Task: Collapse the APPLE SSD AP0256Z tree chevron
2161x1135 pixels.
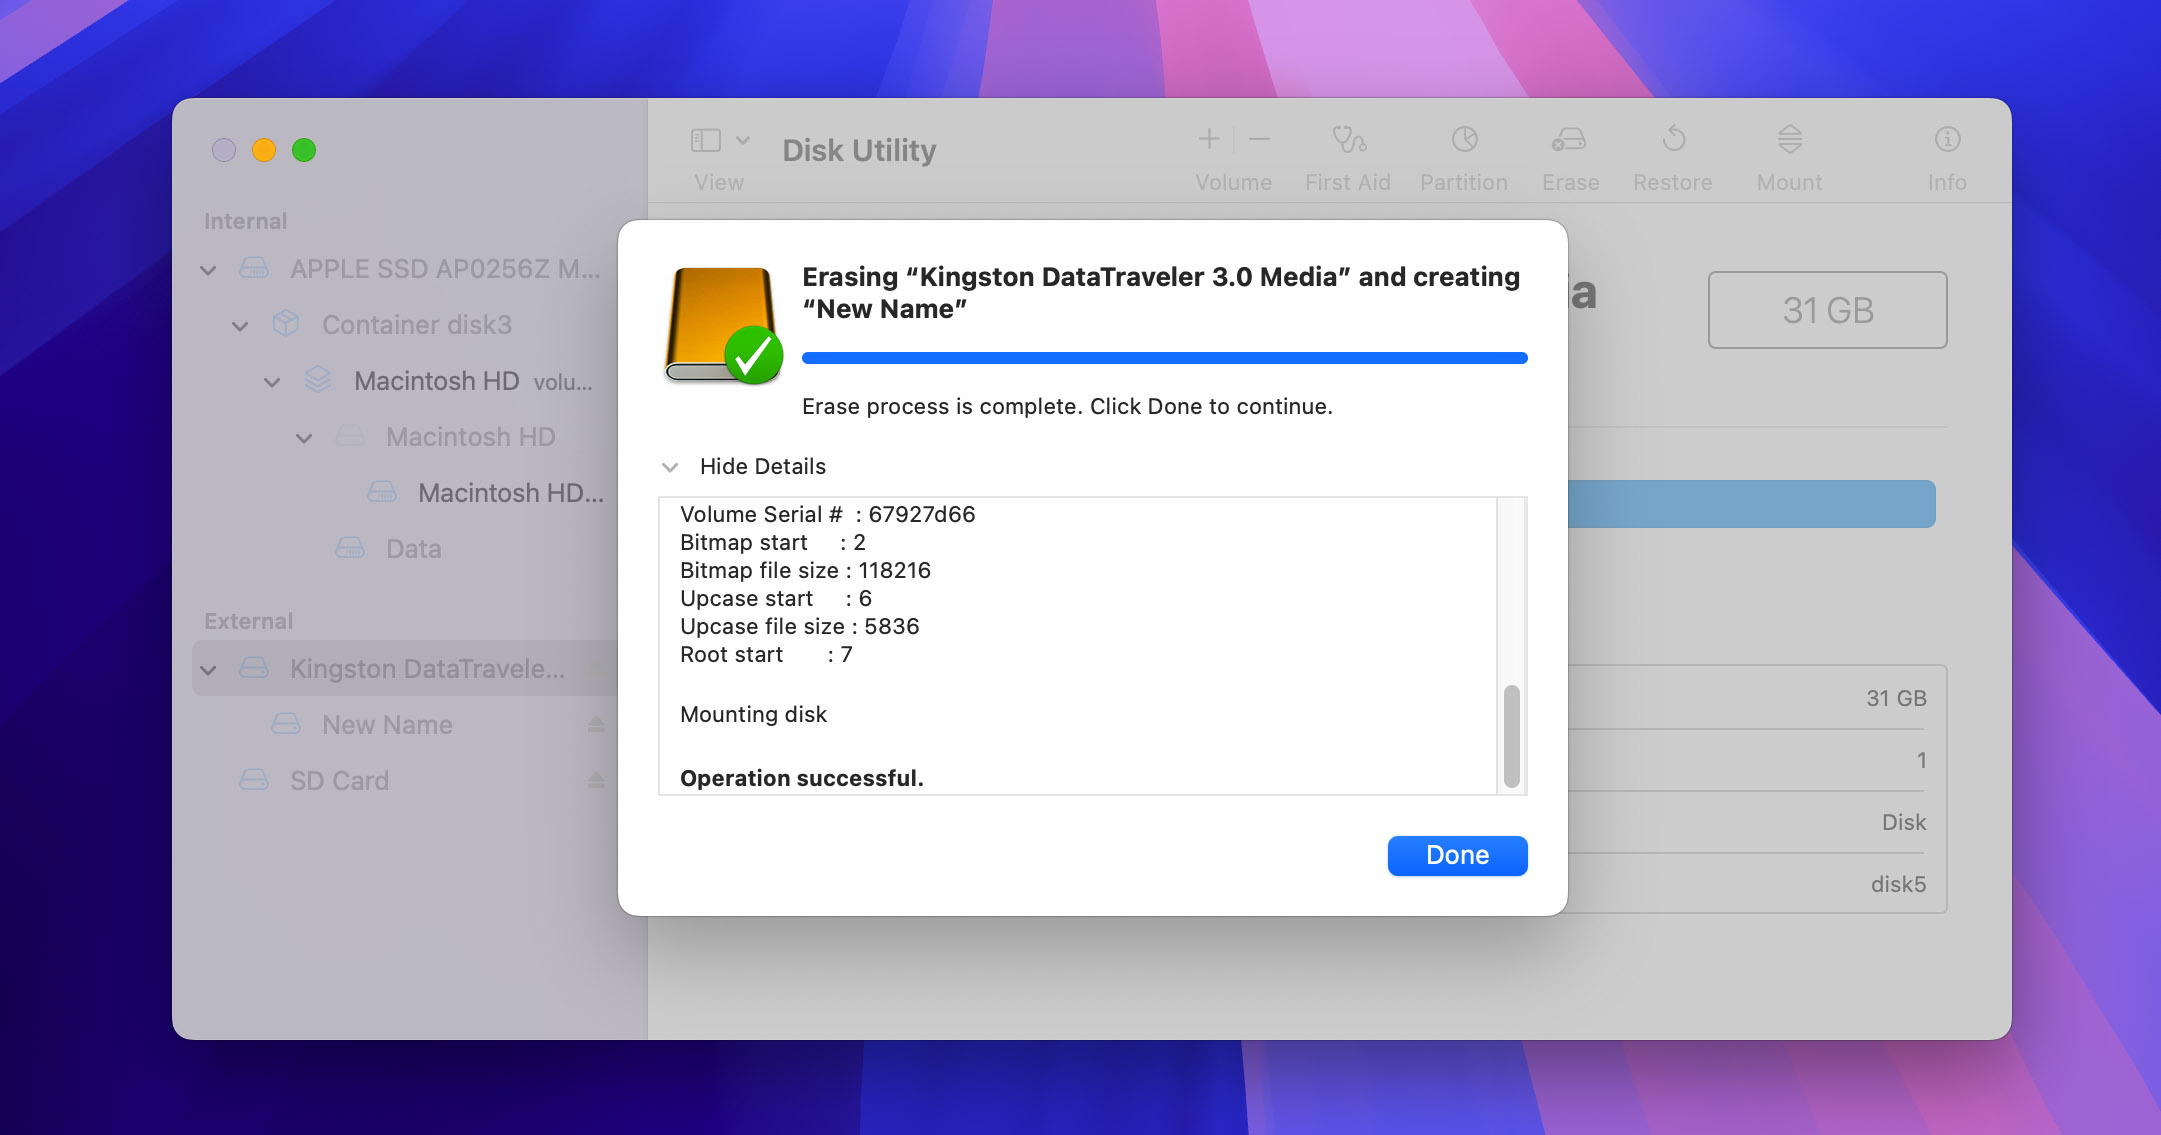Action: click(x=208, y=270)
